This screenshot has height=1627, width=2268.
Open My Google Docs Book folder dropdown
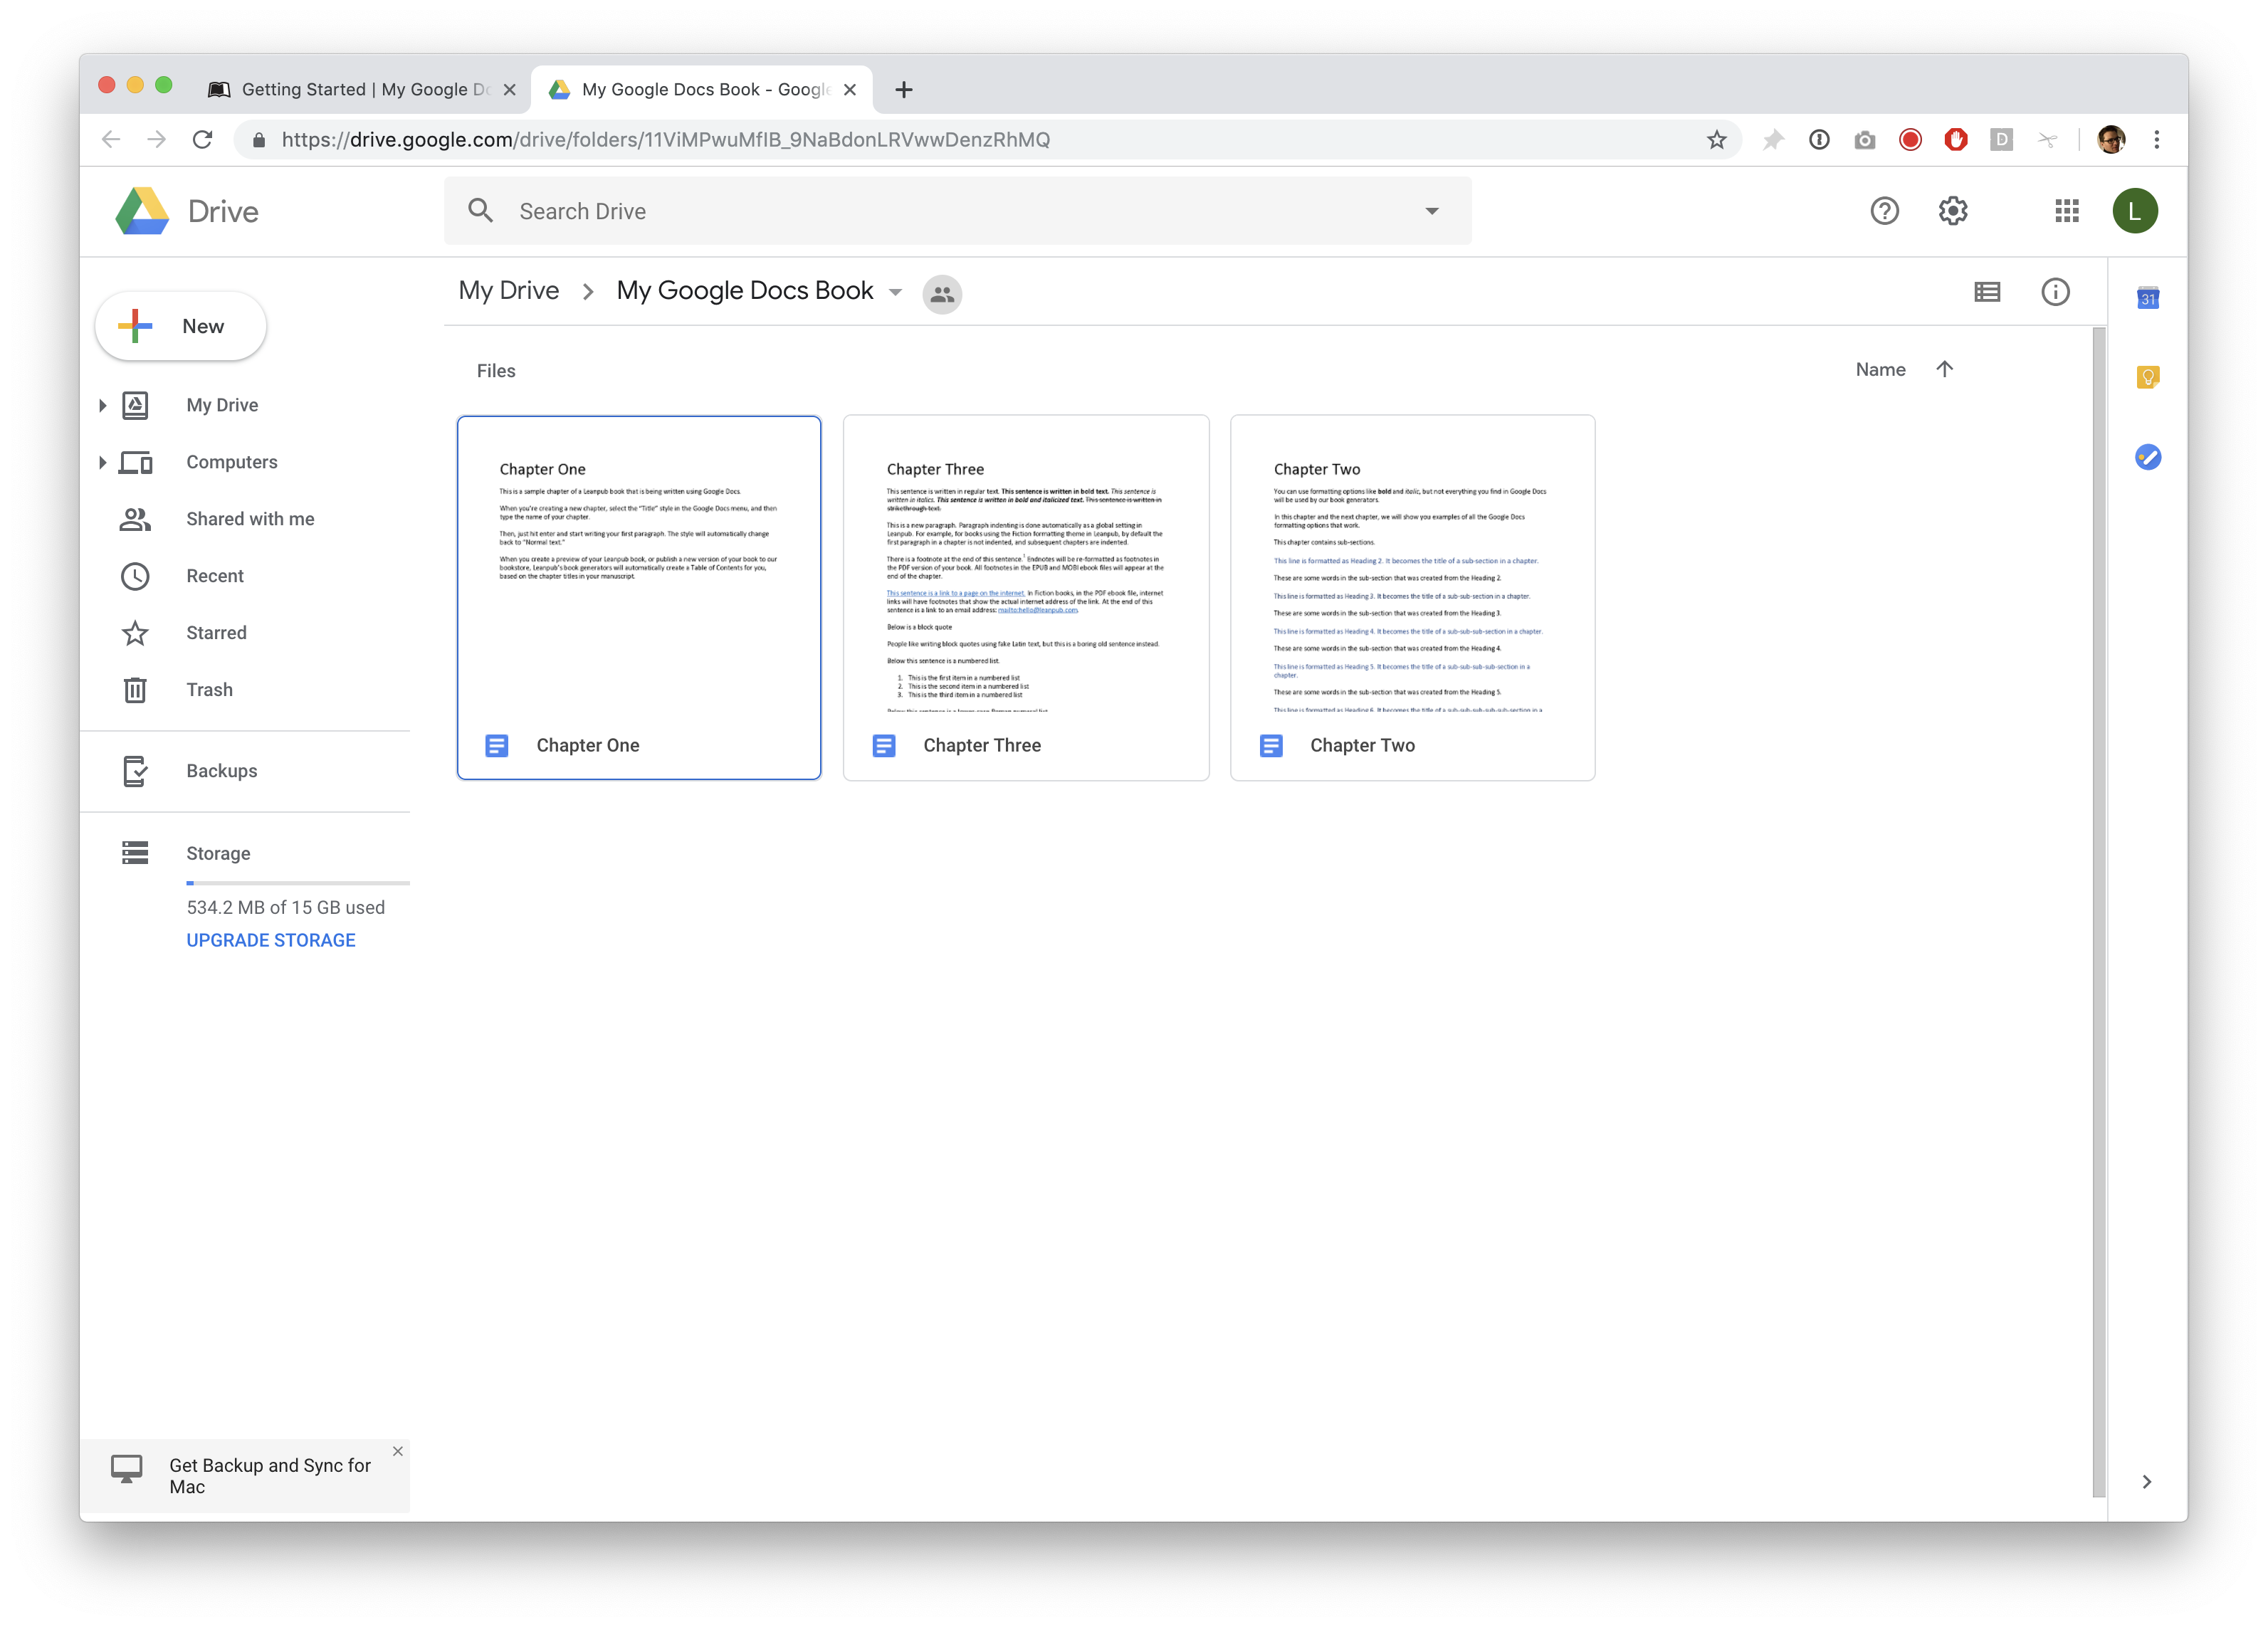[x=896, y=293]
